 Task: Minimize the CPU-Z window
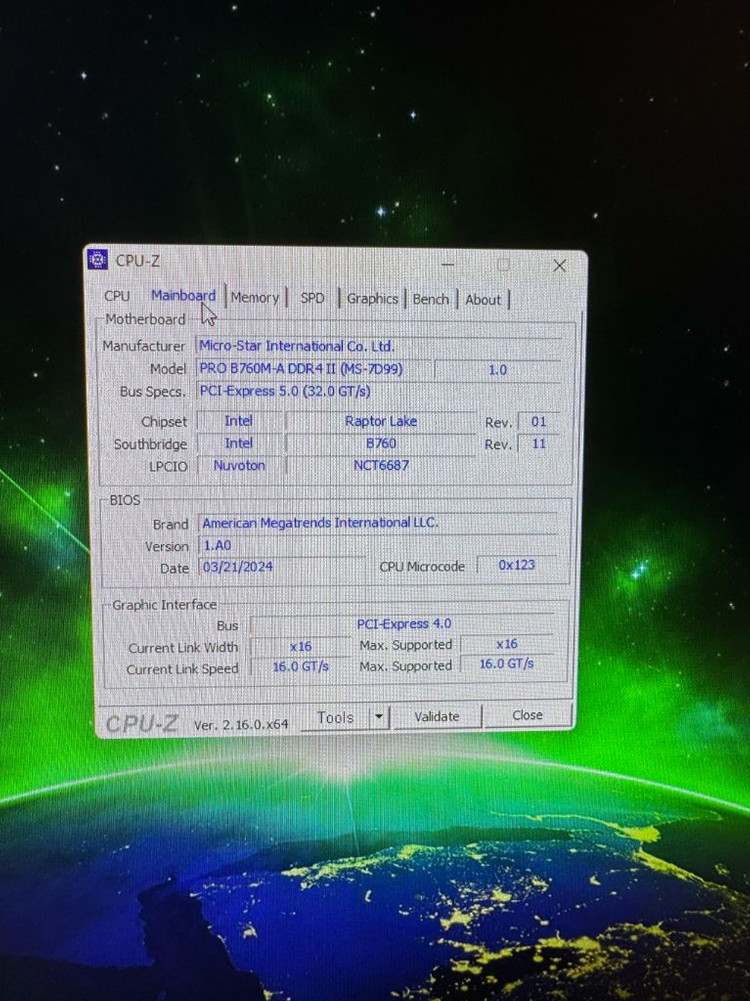tap(448, 264)
